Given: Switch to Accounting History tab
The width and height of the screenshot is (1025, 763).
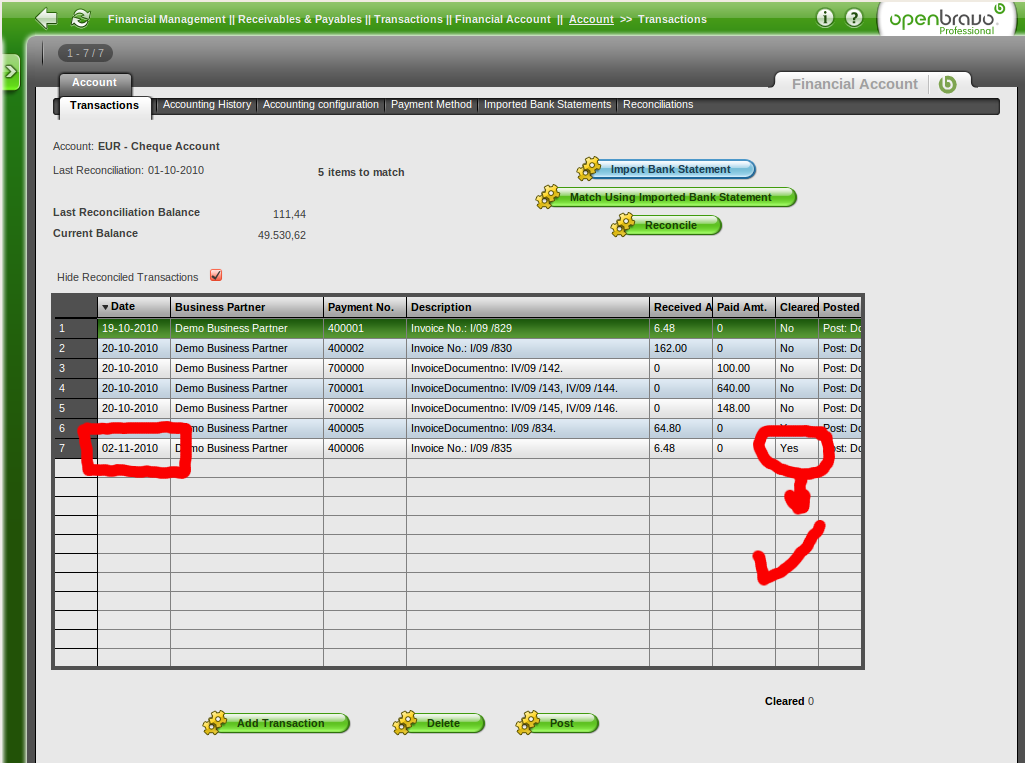Looking at the screenshot, I should pos(207,104).
